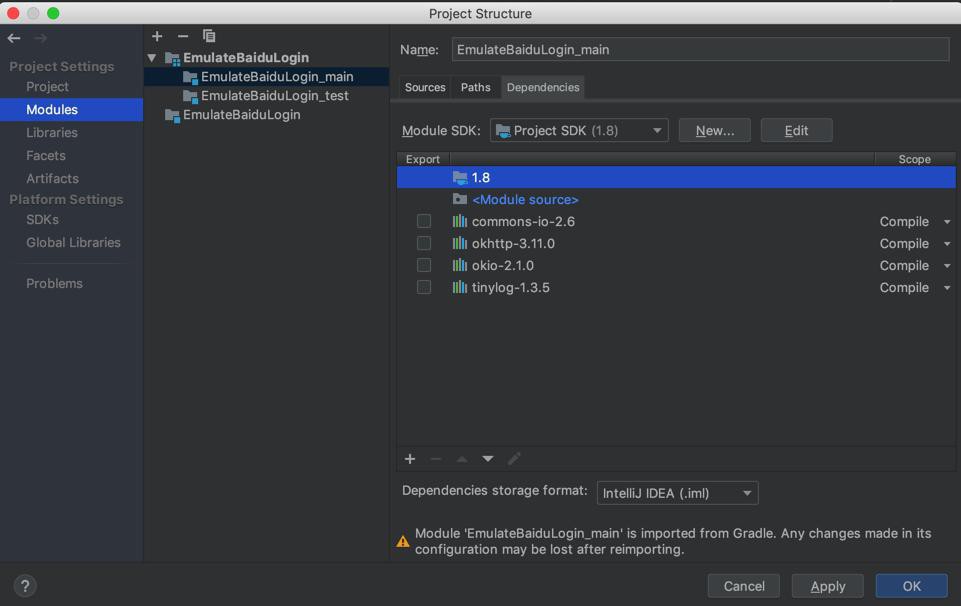The height and width of the screenshot is (606, 961).
Task: Collapse the EmulateBaiduLogin tree node
Action: [152, 58]
